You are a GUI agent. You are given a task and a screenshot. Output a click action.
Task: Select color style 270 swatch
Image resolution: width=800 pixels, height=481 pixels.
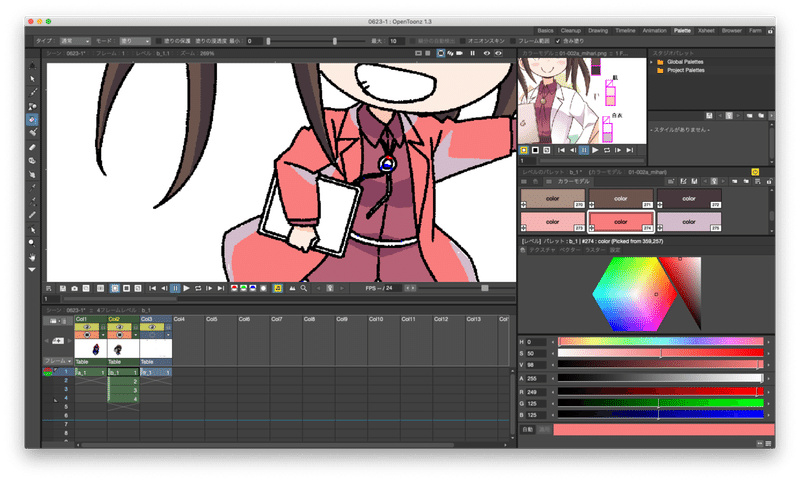click(x=553, y=198)
